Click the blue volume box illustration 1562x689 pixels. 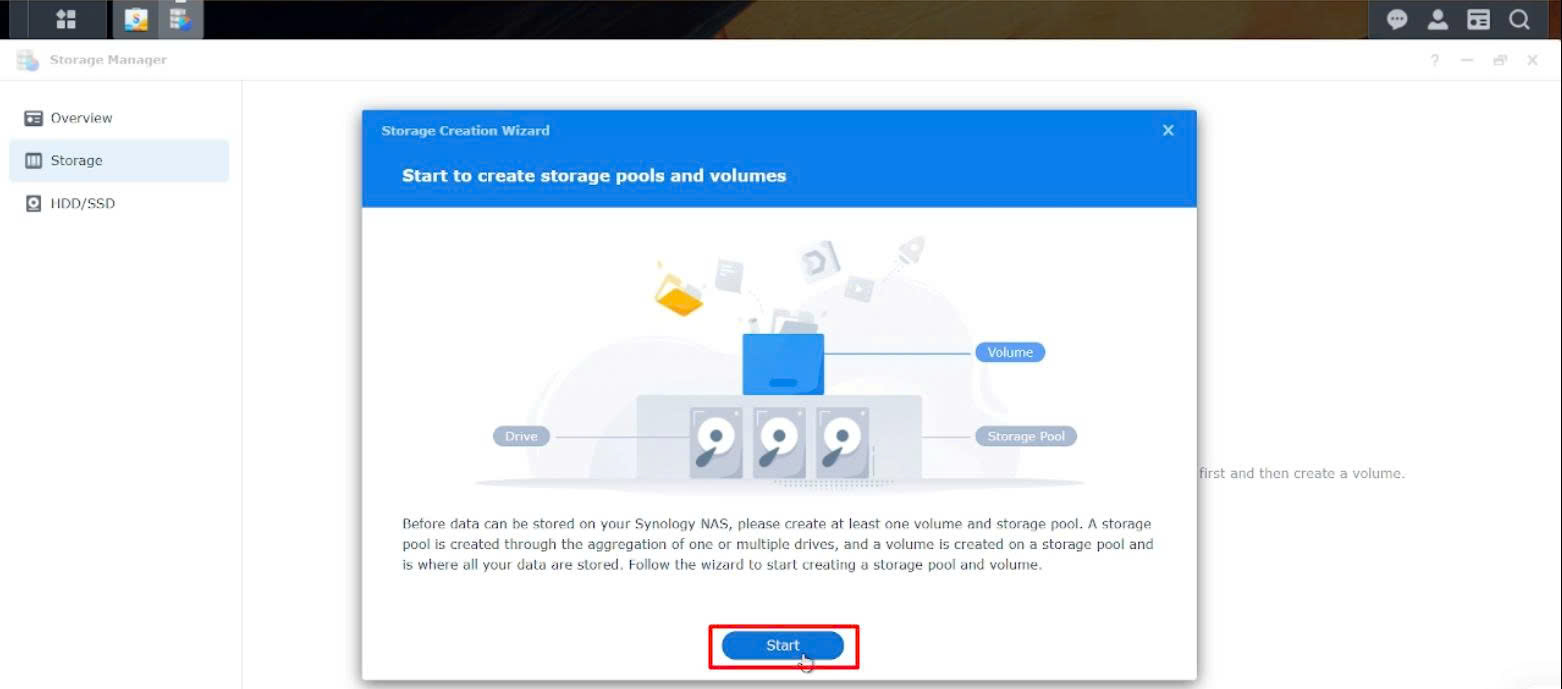(x=783, y=365)
